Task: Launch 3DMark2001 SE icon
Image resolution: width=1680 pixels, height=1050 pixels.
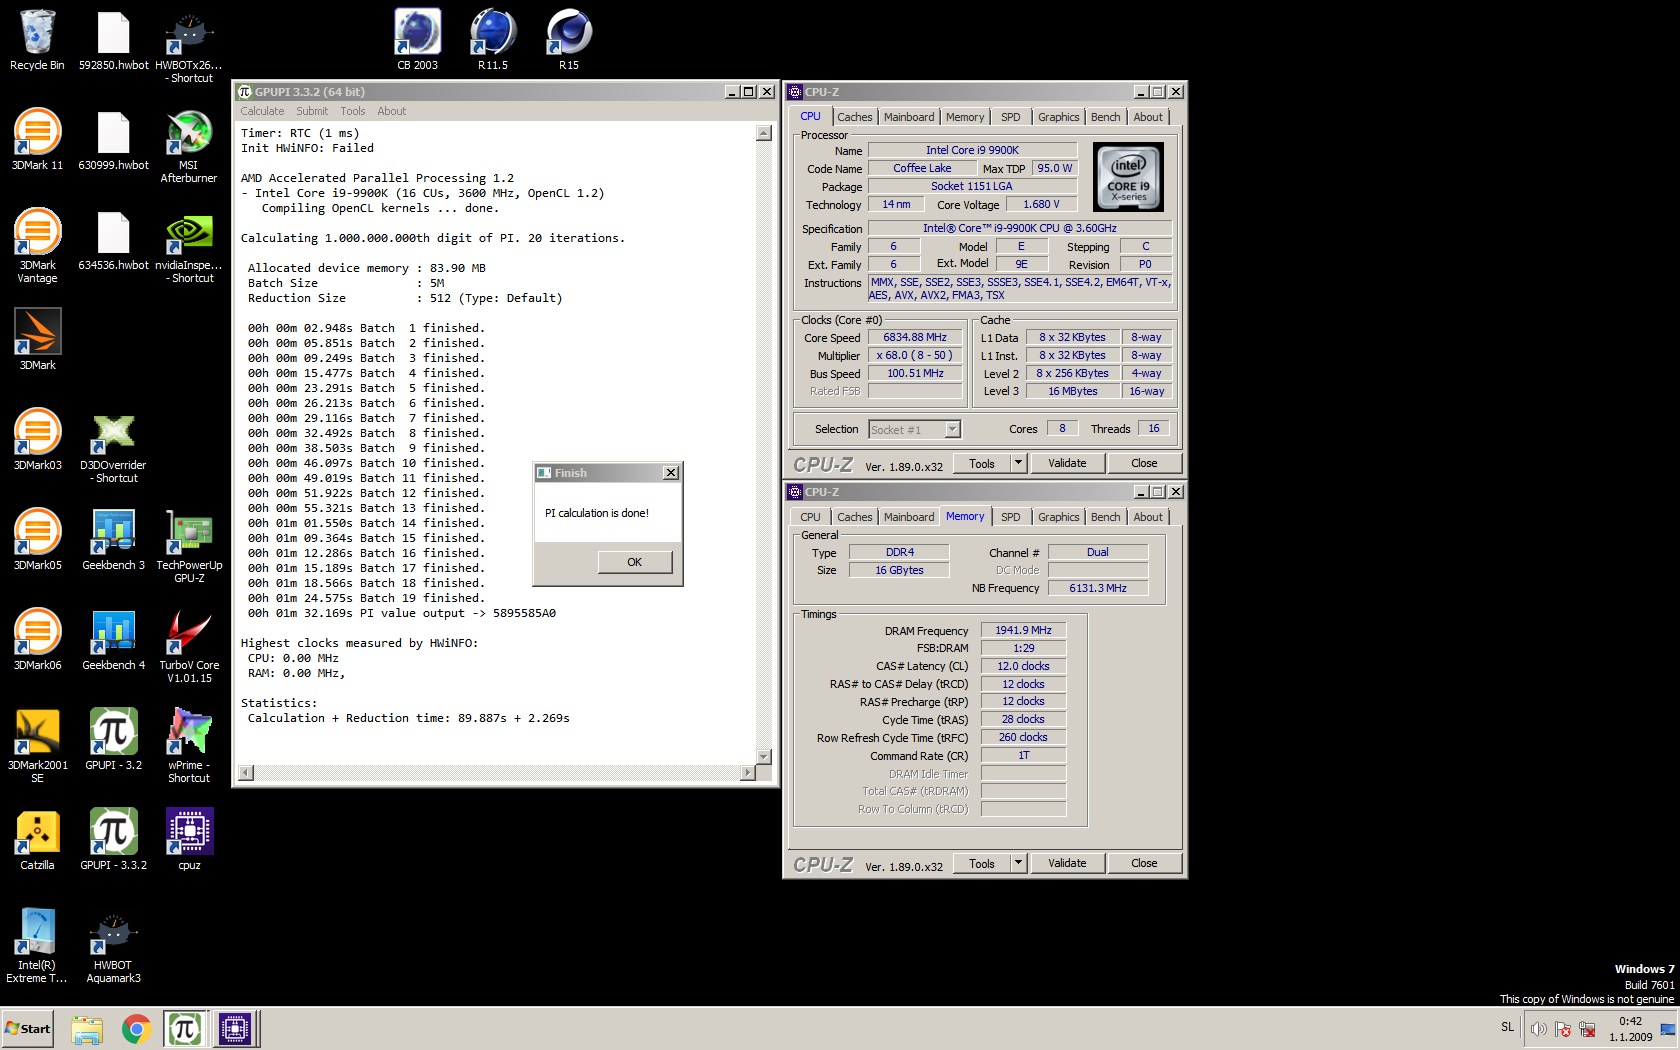Action: (x=37, y=746)
